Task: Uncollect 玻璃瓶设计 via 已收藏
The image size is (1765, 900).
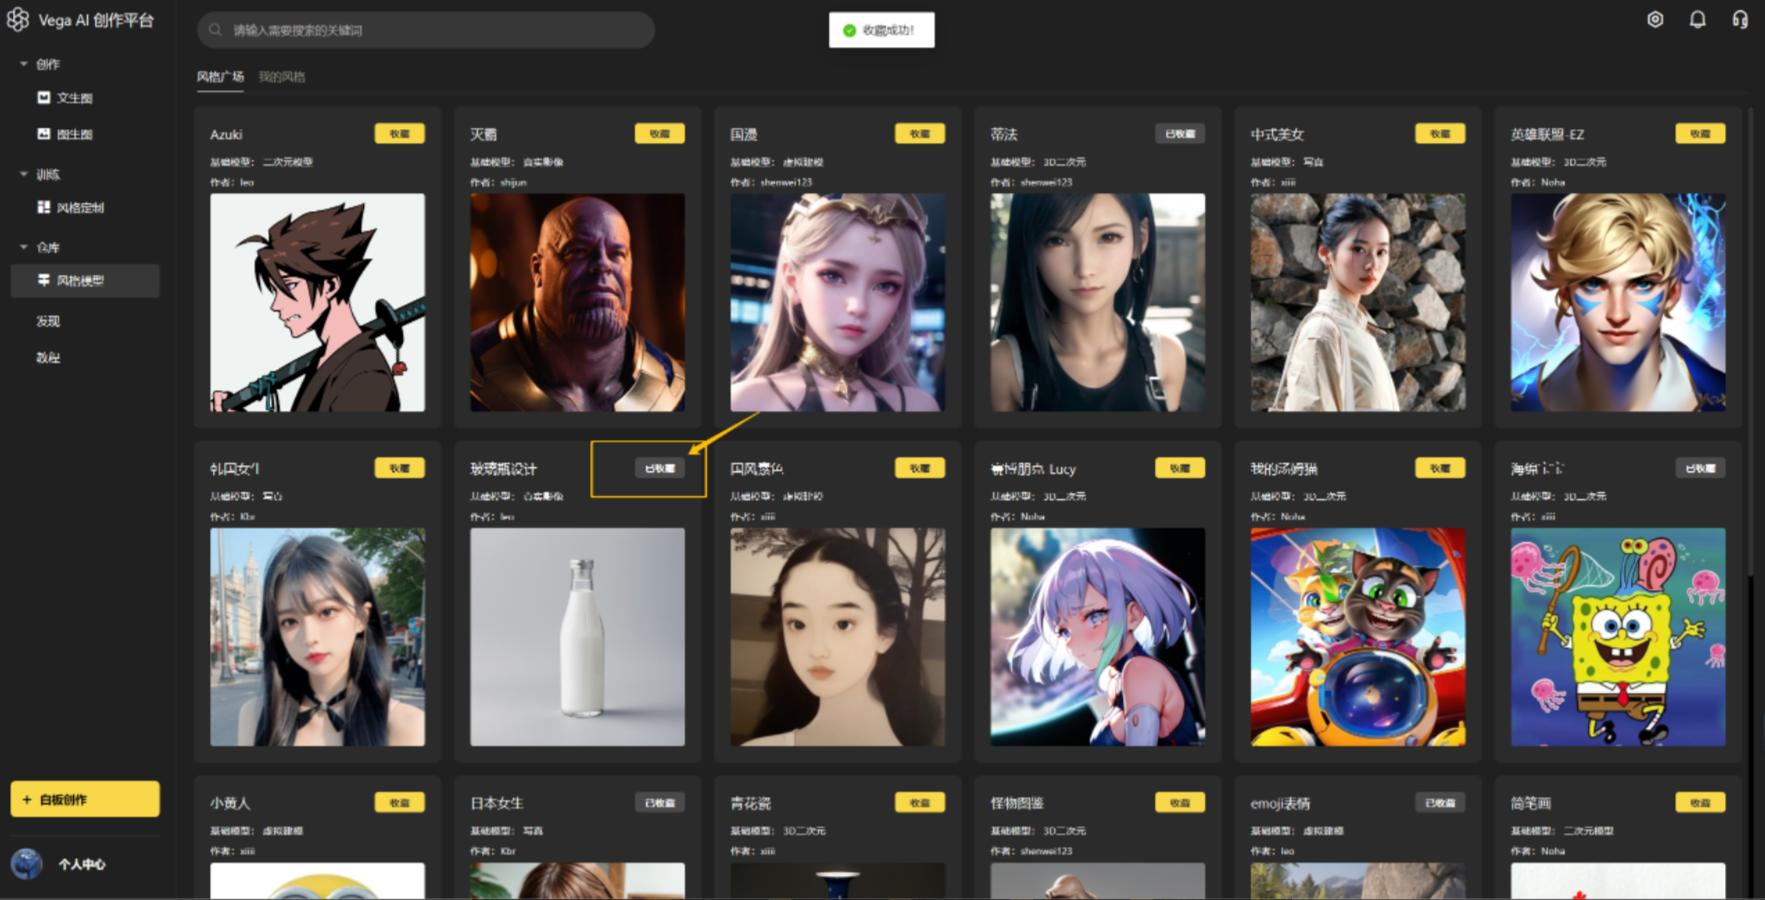Action: [659, 468]
